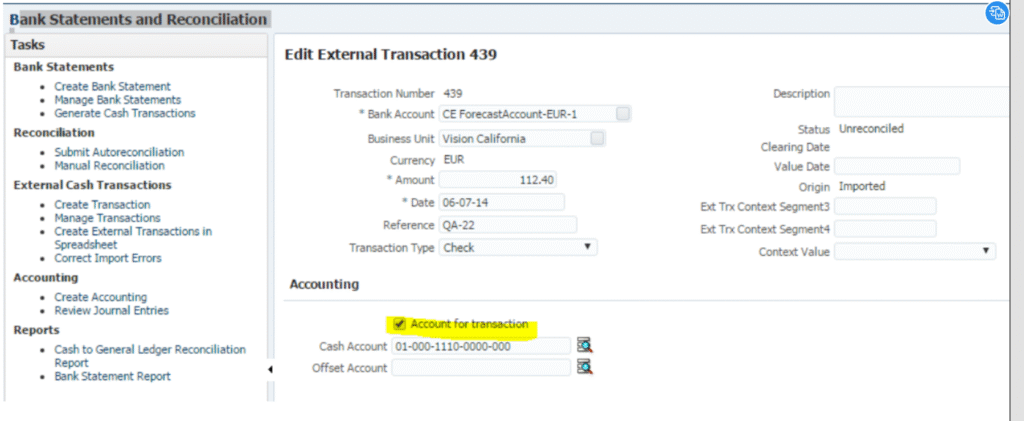Open Correct Import Errors task
Screen dimensions: 1024x421
(108, 258)
